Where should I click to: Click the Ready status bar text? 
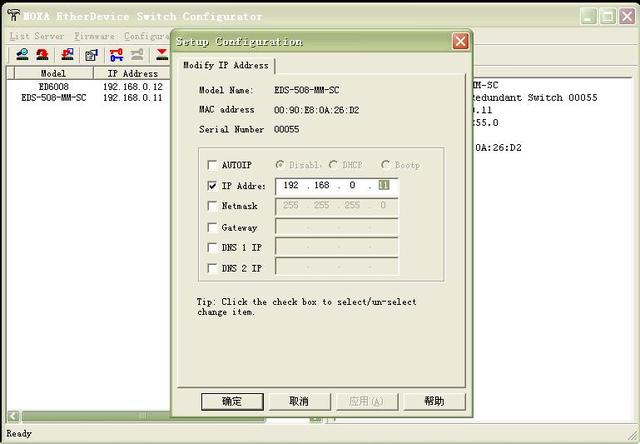pyautogui.click(x=19, y=433)
